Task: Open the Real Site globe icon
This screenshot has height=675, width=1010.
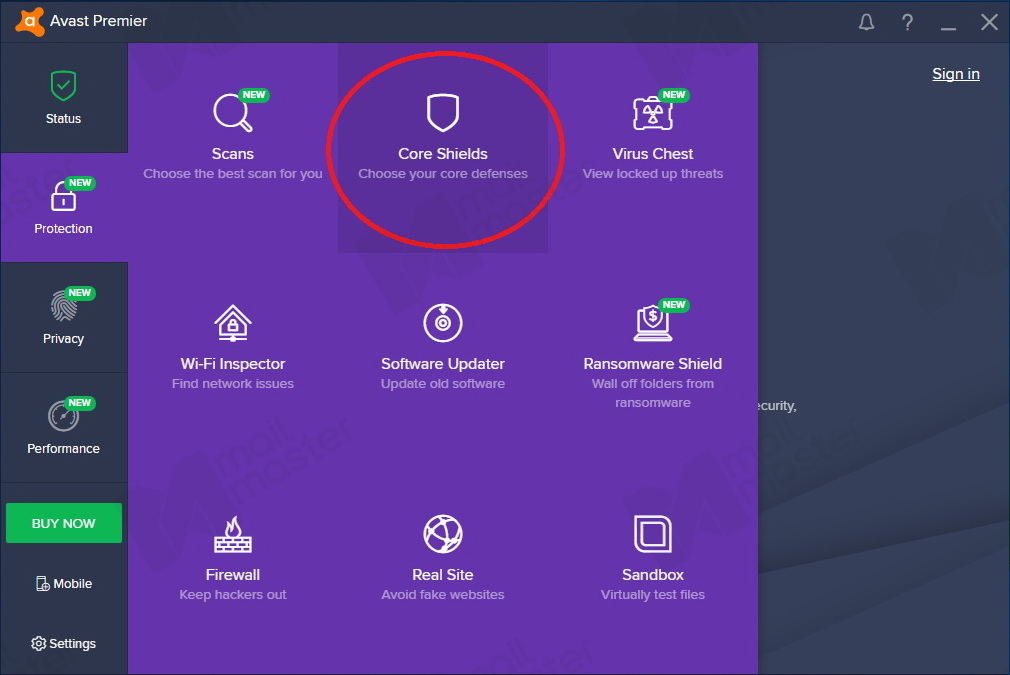Action: click(x=443, y=534)
